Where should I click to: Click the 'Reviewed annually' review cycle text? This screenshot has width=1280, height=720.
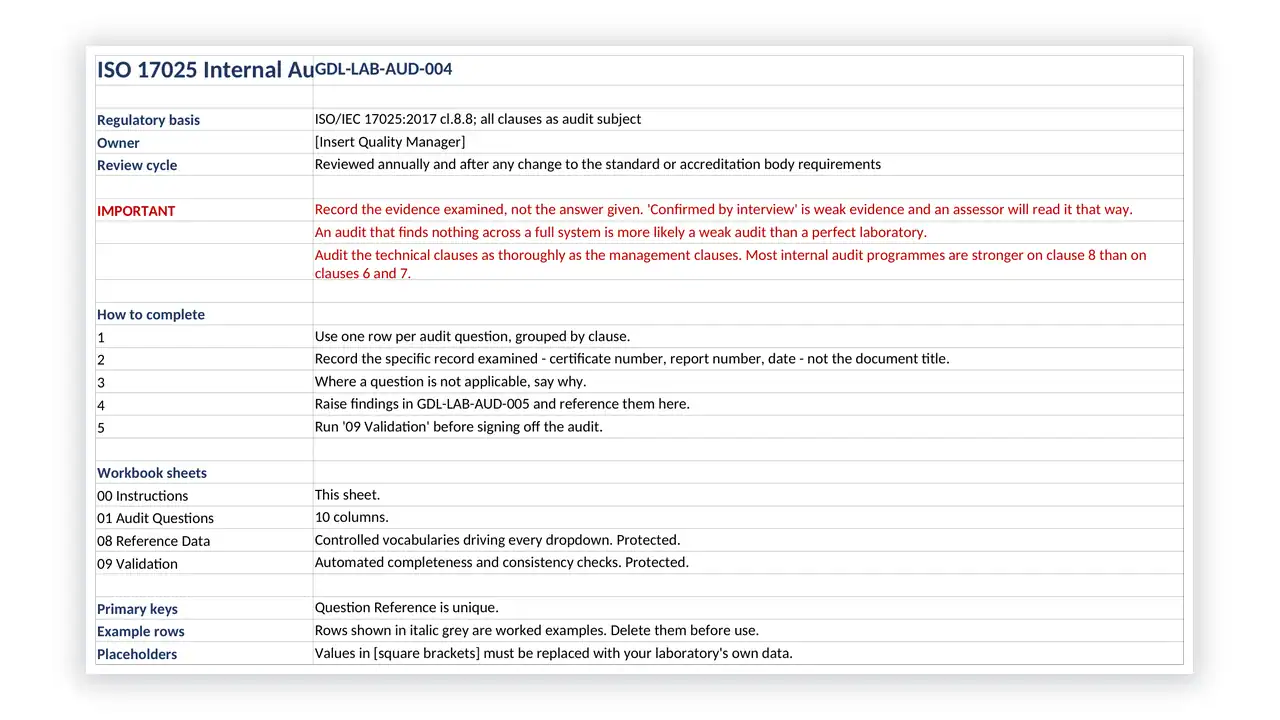click(597, 164)
